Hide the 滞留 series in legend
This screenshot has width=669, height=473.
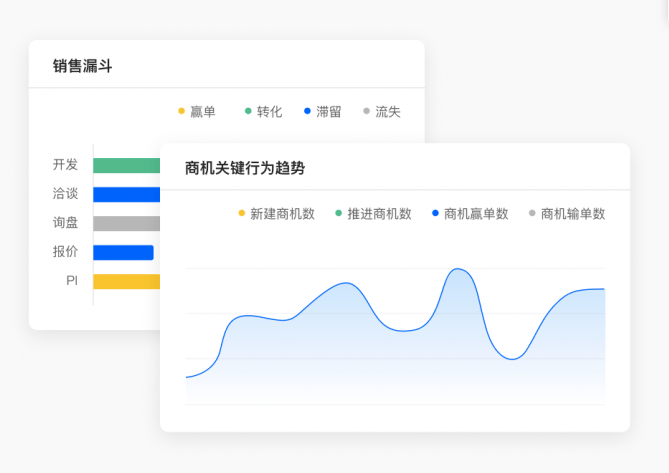323,112
